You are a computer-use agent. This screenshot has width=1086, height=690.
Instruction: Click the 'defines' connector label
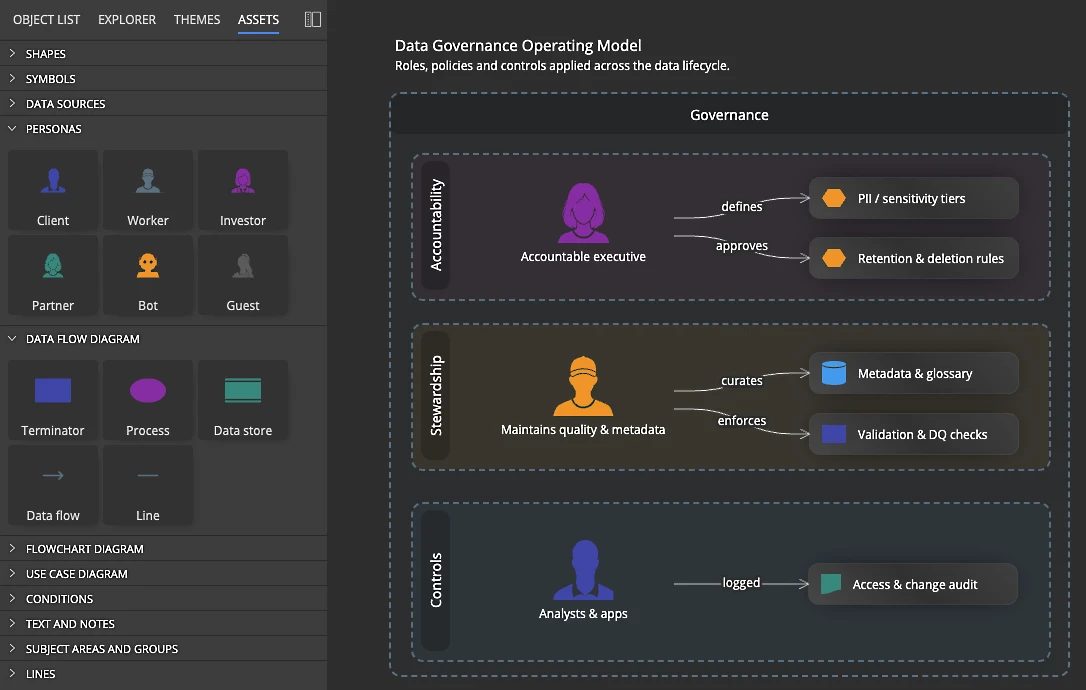[x=742, y=206]
